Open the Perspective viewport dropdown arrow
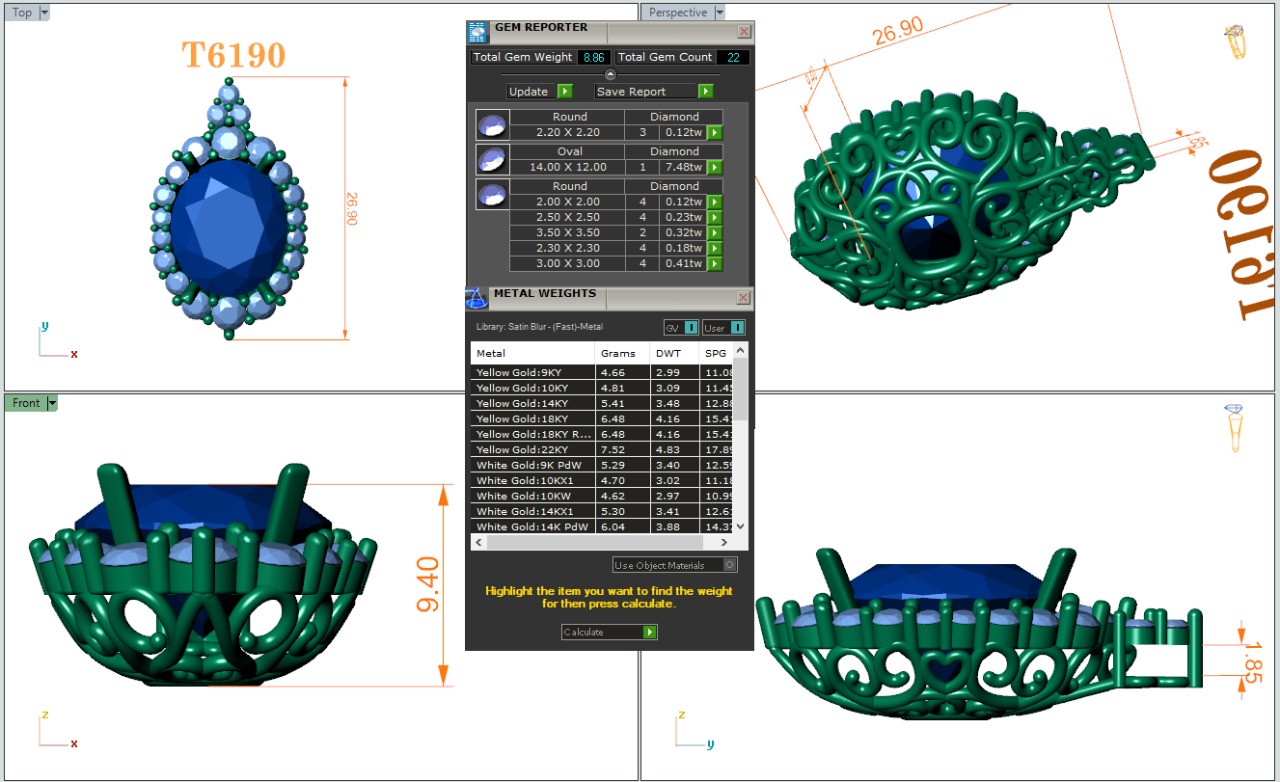 tap(718, 13)
